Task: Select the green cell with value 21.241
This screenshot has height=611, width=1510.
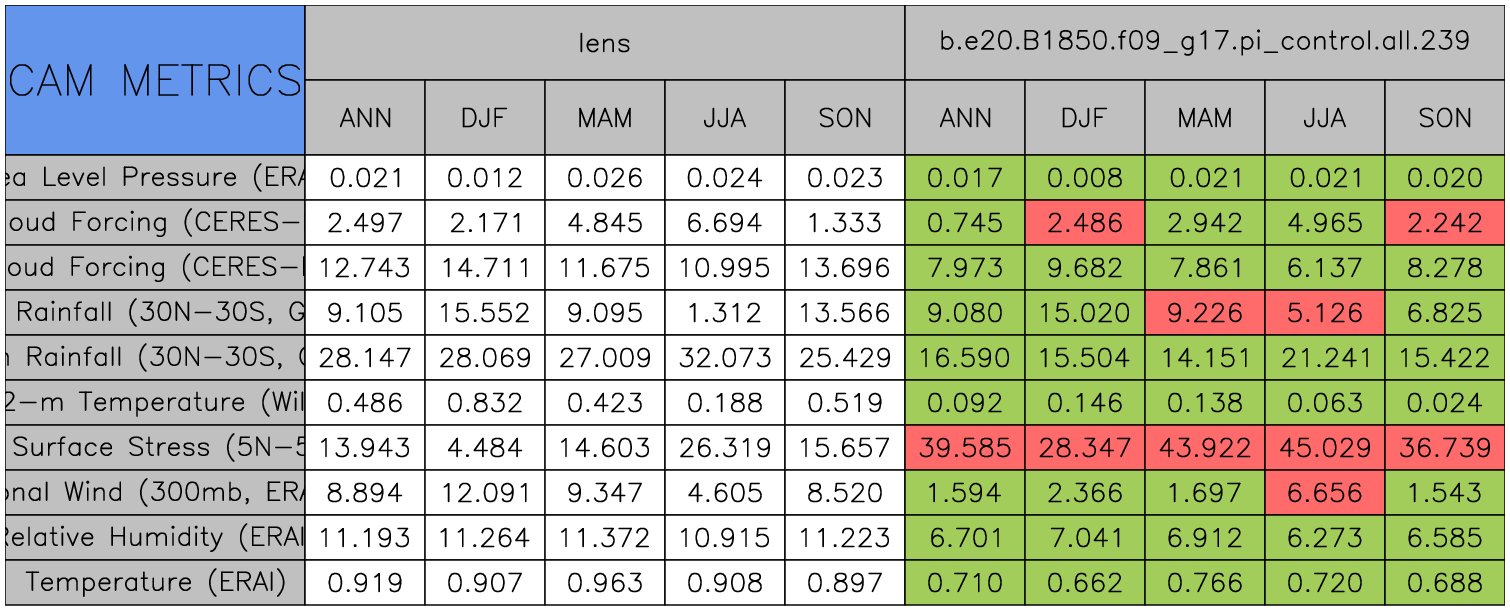Action: coord(1325,357)
